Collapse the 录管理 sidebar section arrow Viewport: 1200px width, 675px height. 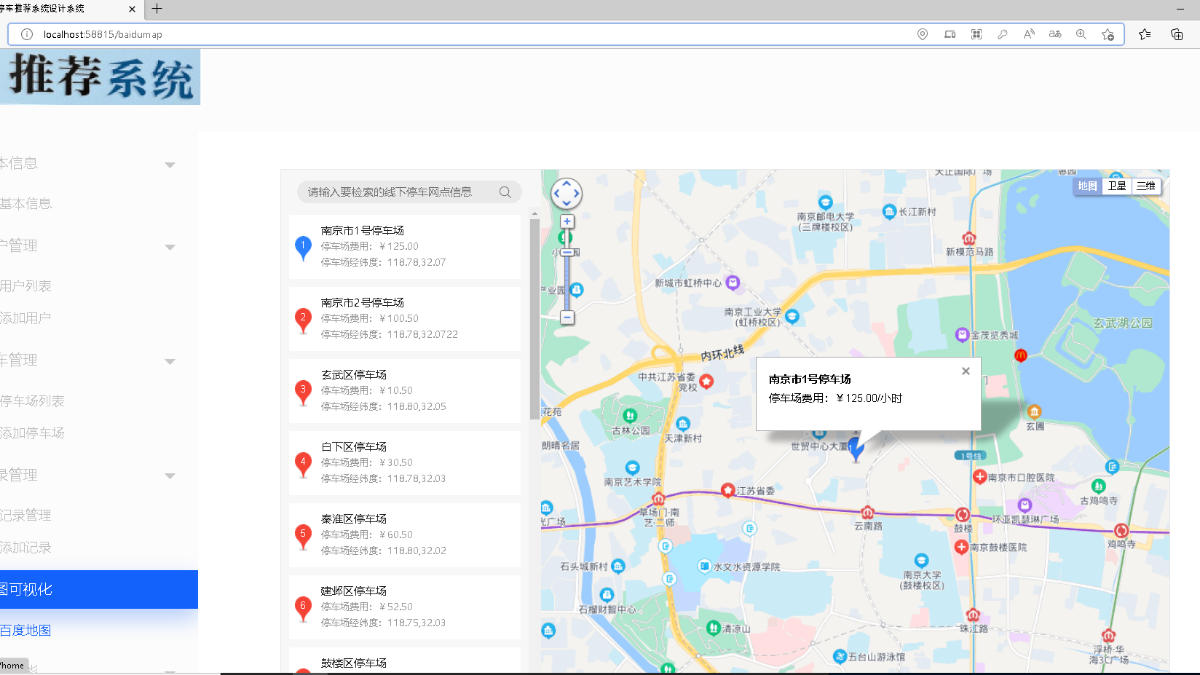click(x=170, y=476)
